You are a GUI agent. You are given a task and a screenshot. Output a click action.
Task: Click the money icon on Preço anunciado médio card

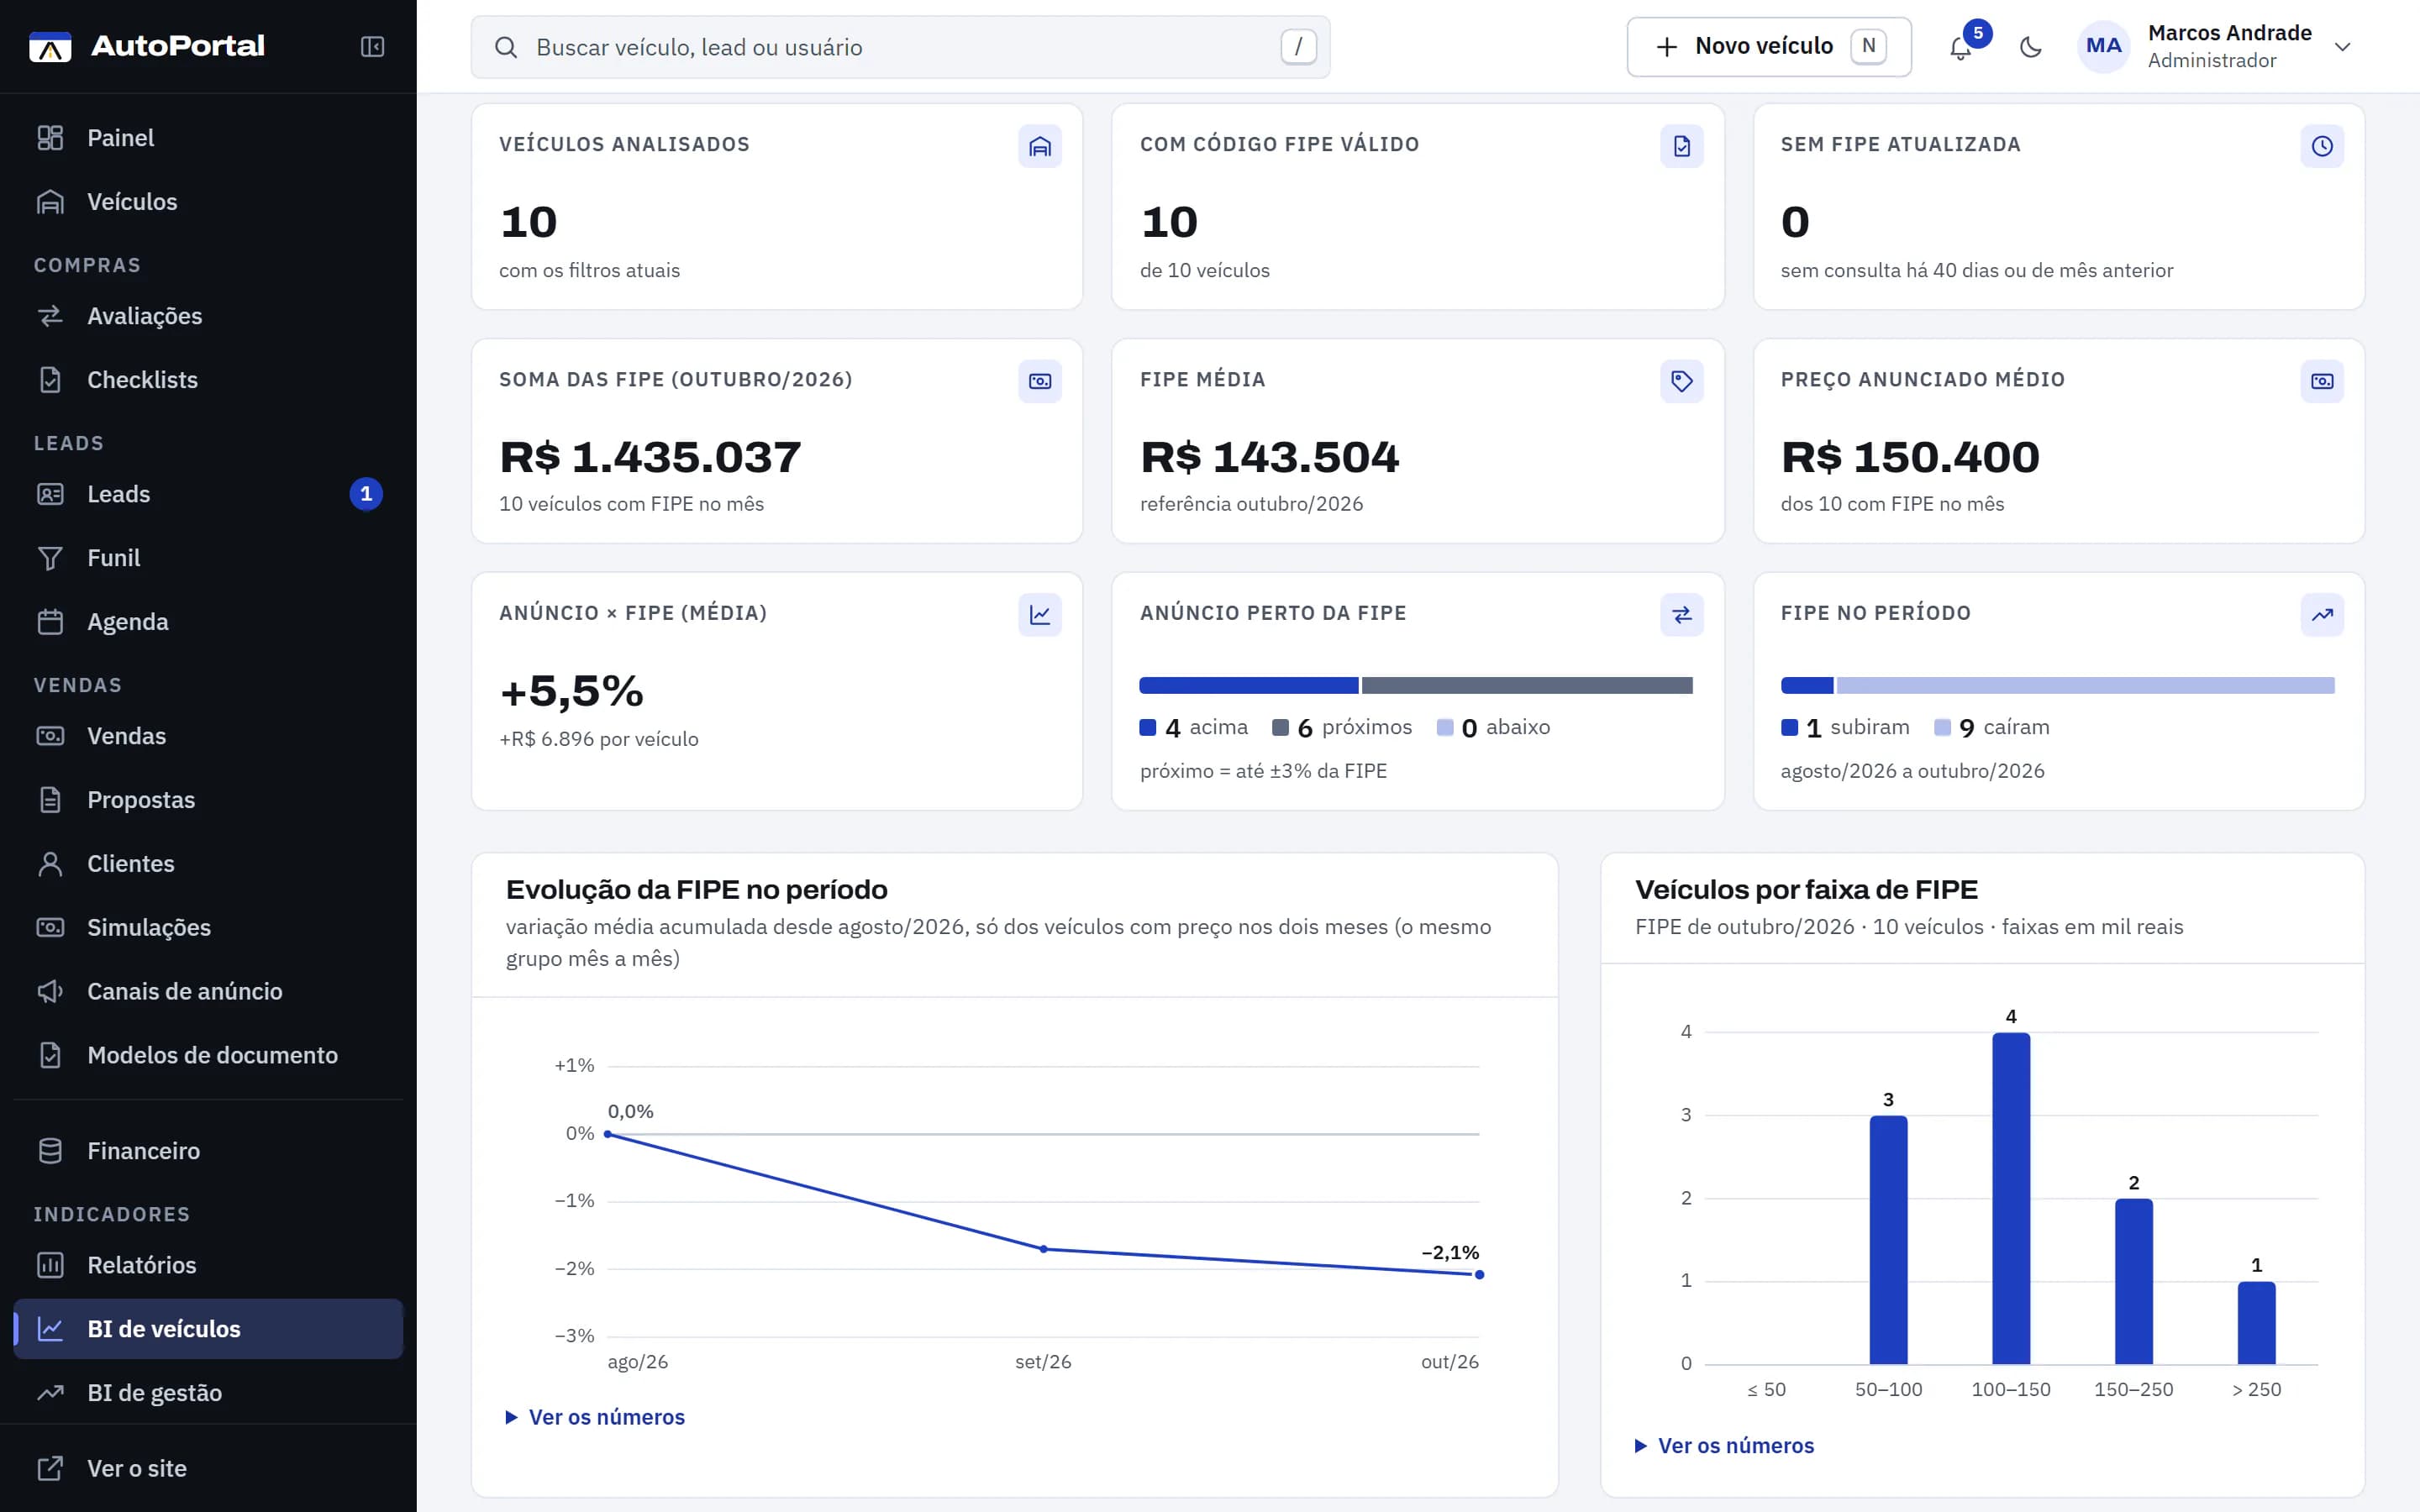2322,381
